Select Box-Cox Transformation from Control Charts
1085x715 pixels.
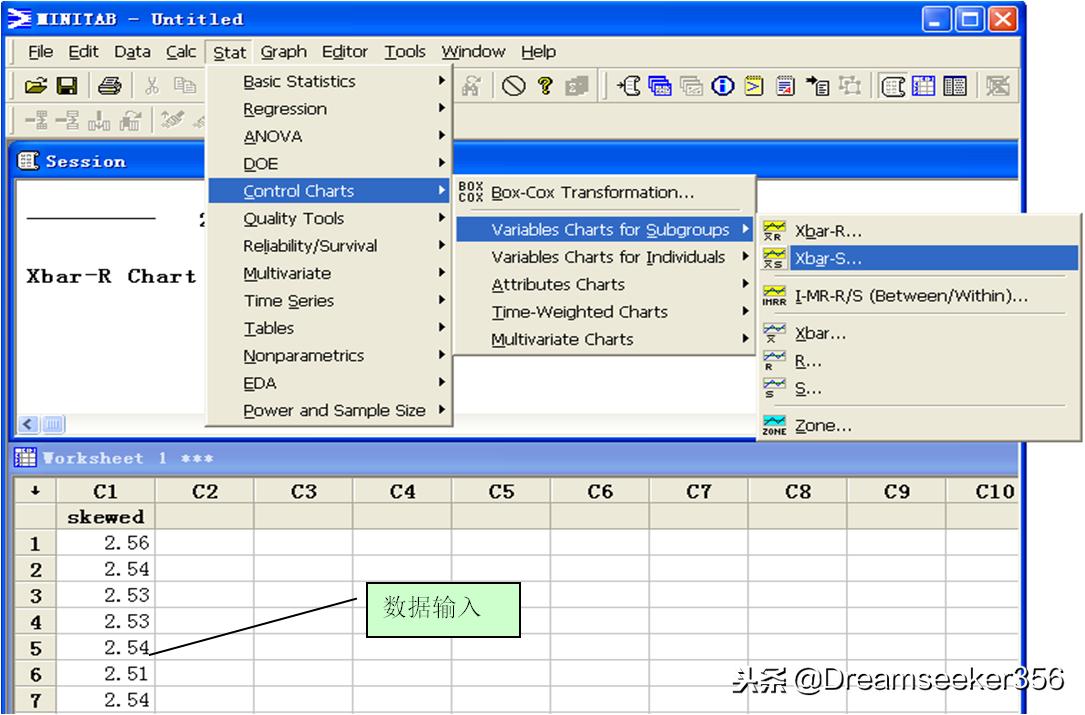(x=591, y=192)
